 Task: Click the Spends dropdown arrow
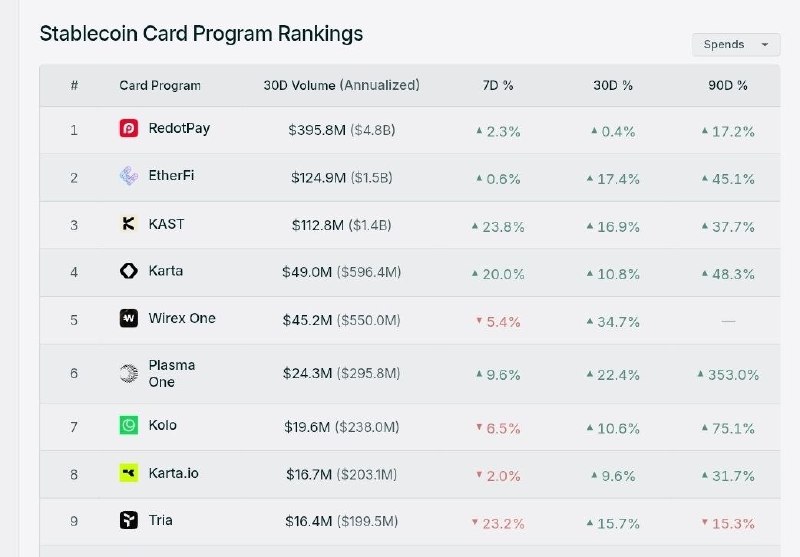click(x=765, y=45)
